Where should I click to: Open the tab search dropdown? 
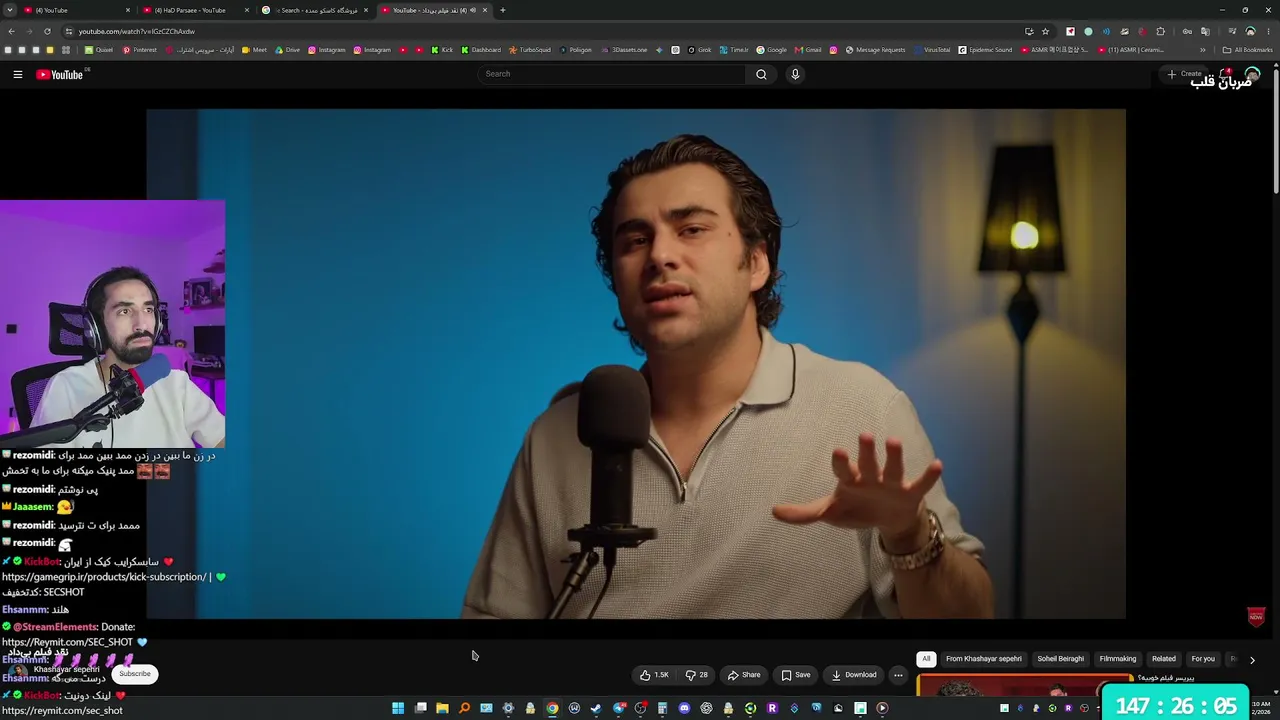[9, 10]
